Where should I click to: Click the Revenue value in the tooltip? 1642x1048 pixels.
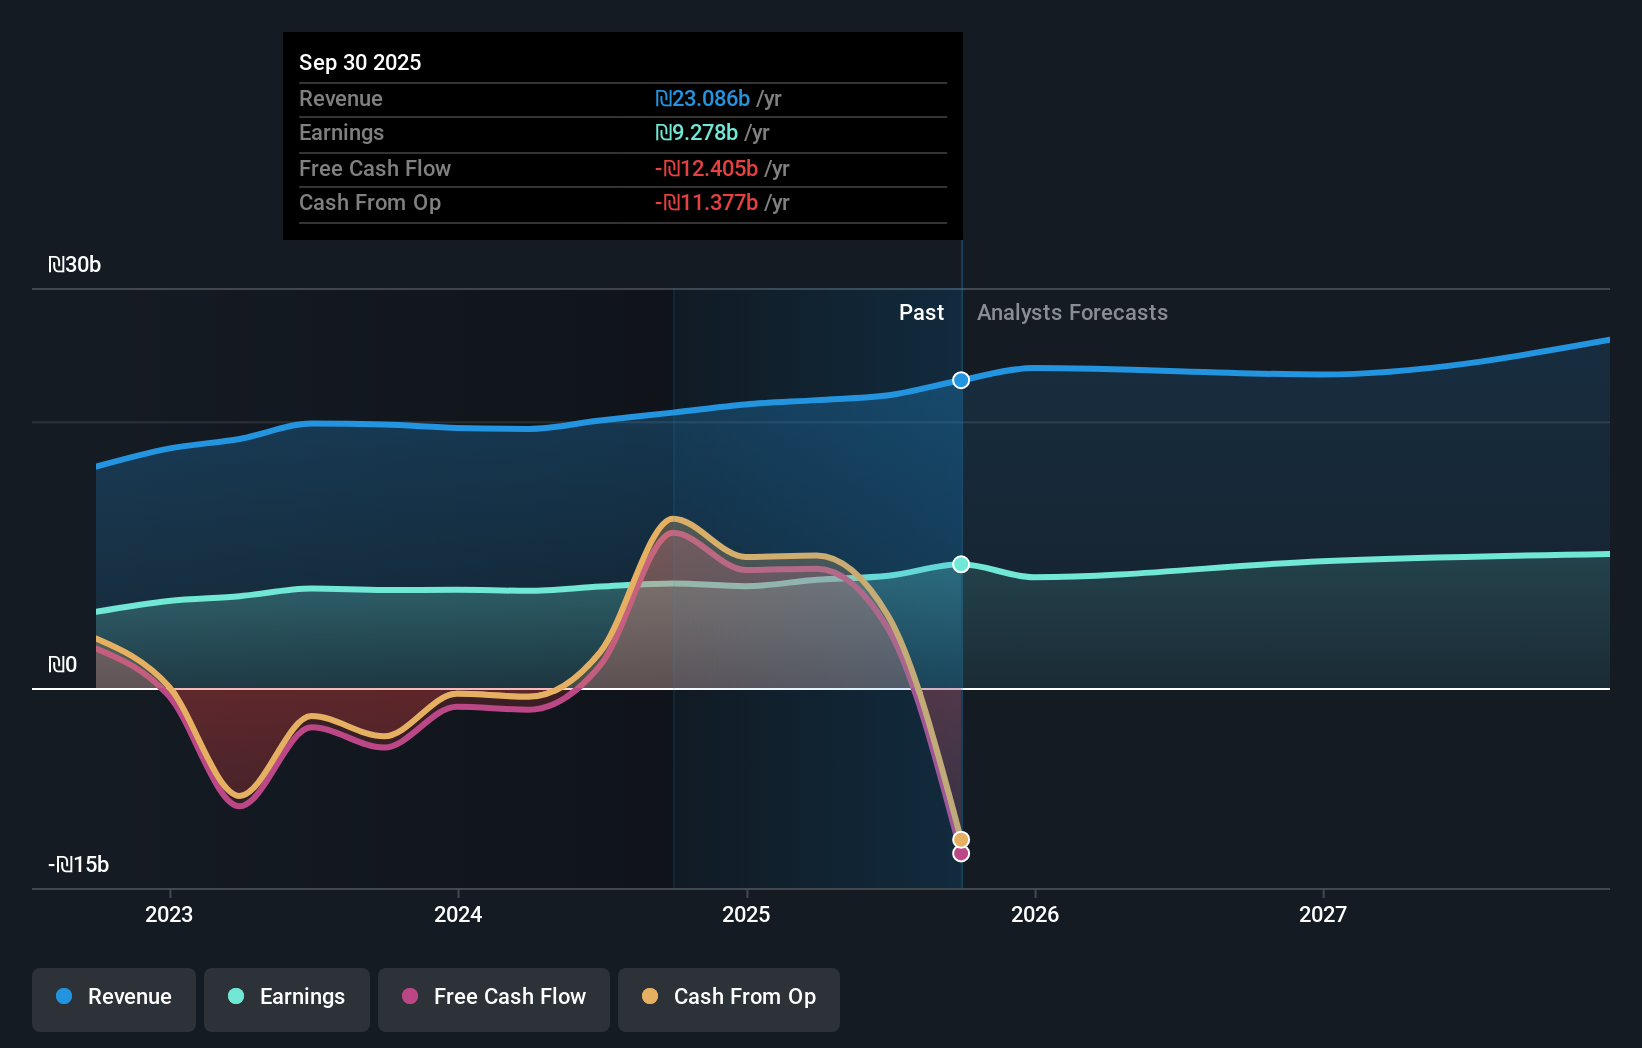point(703,98)
